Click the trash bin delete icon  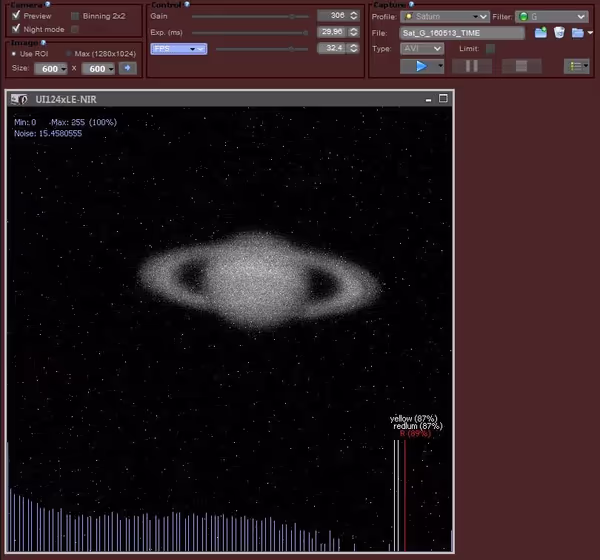pyautogui.click(x=559, y=33)
